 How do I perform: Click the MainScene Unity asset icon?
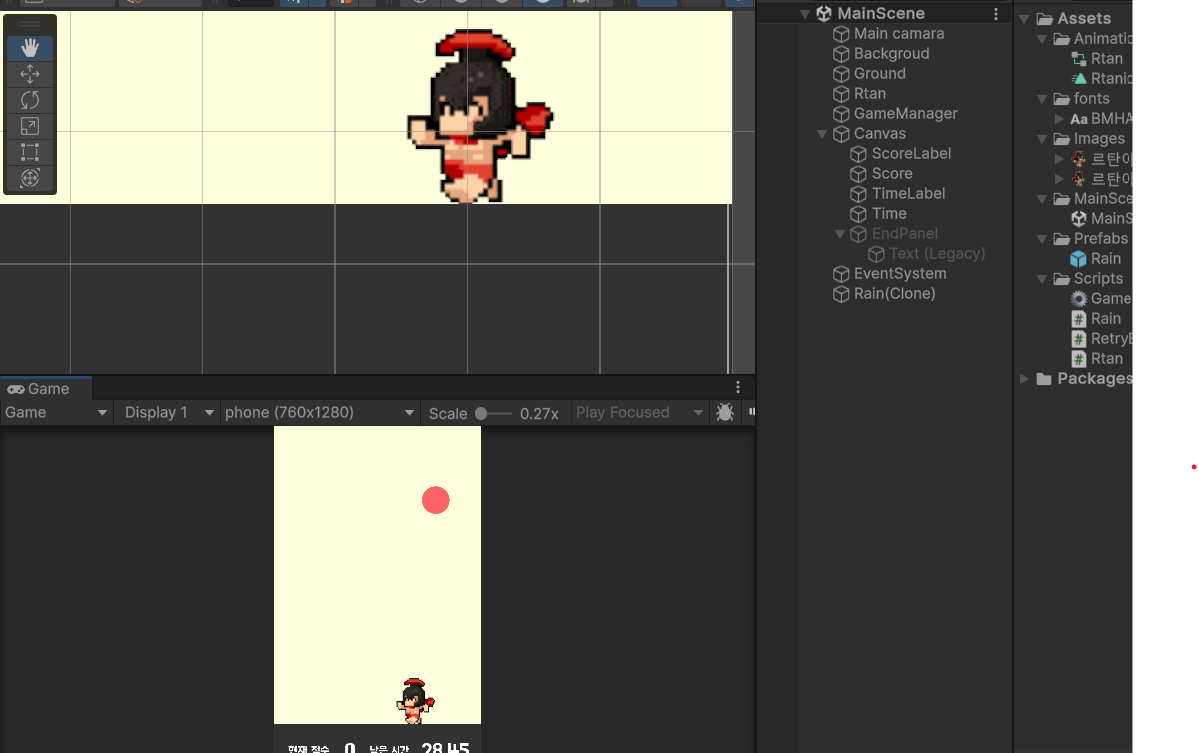tap(1079, 218)
